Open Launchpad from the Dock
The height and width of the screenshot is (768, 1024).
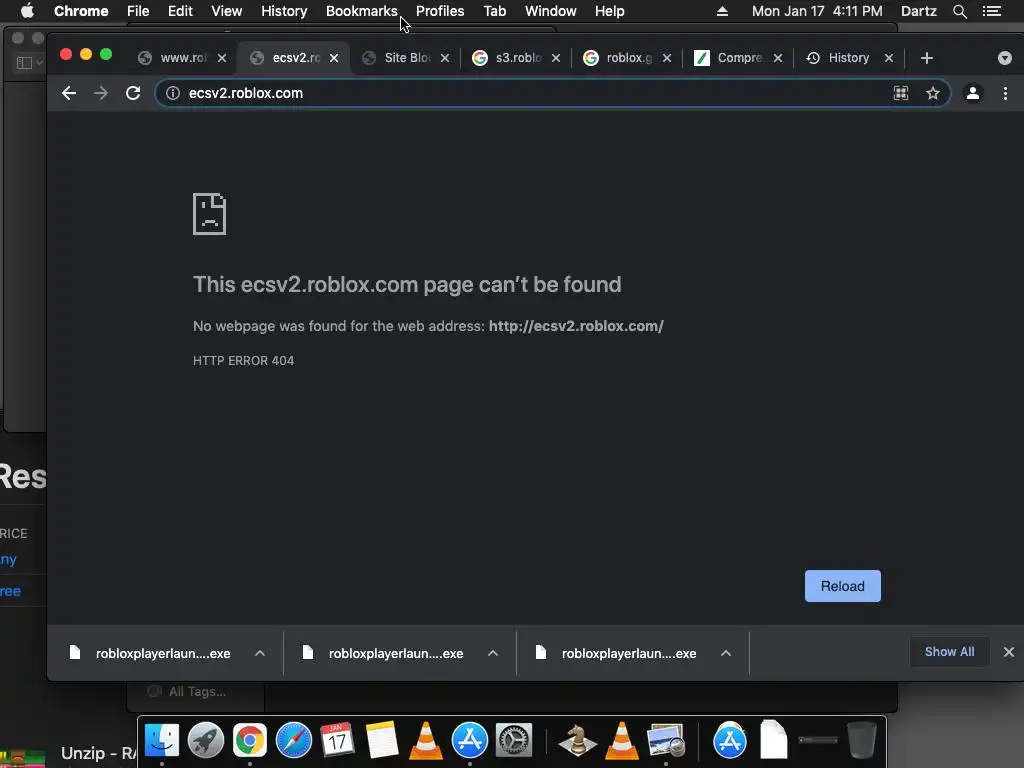[206, 741]
